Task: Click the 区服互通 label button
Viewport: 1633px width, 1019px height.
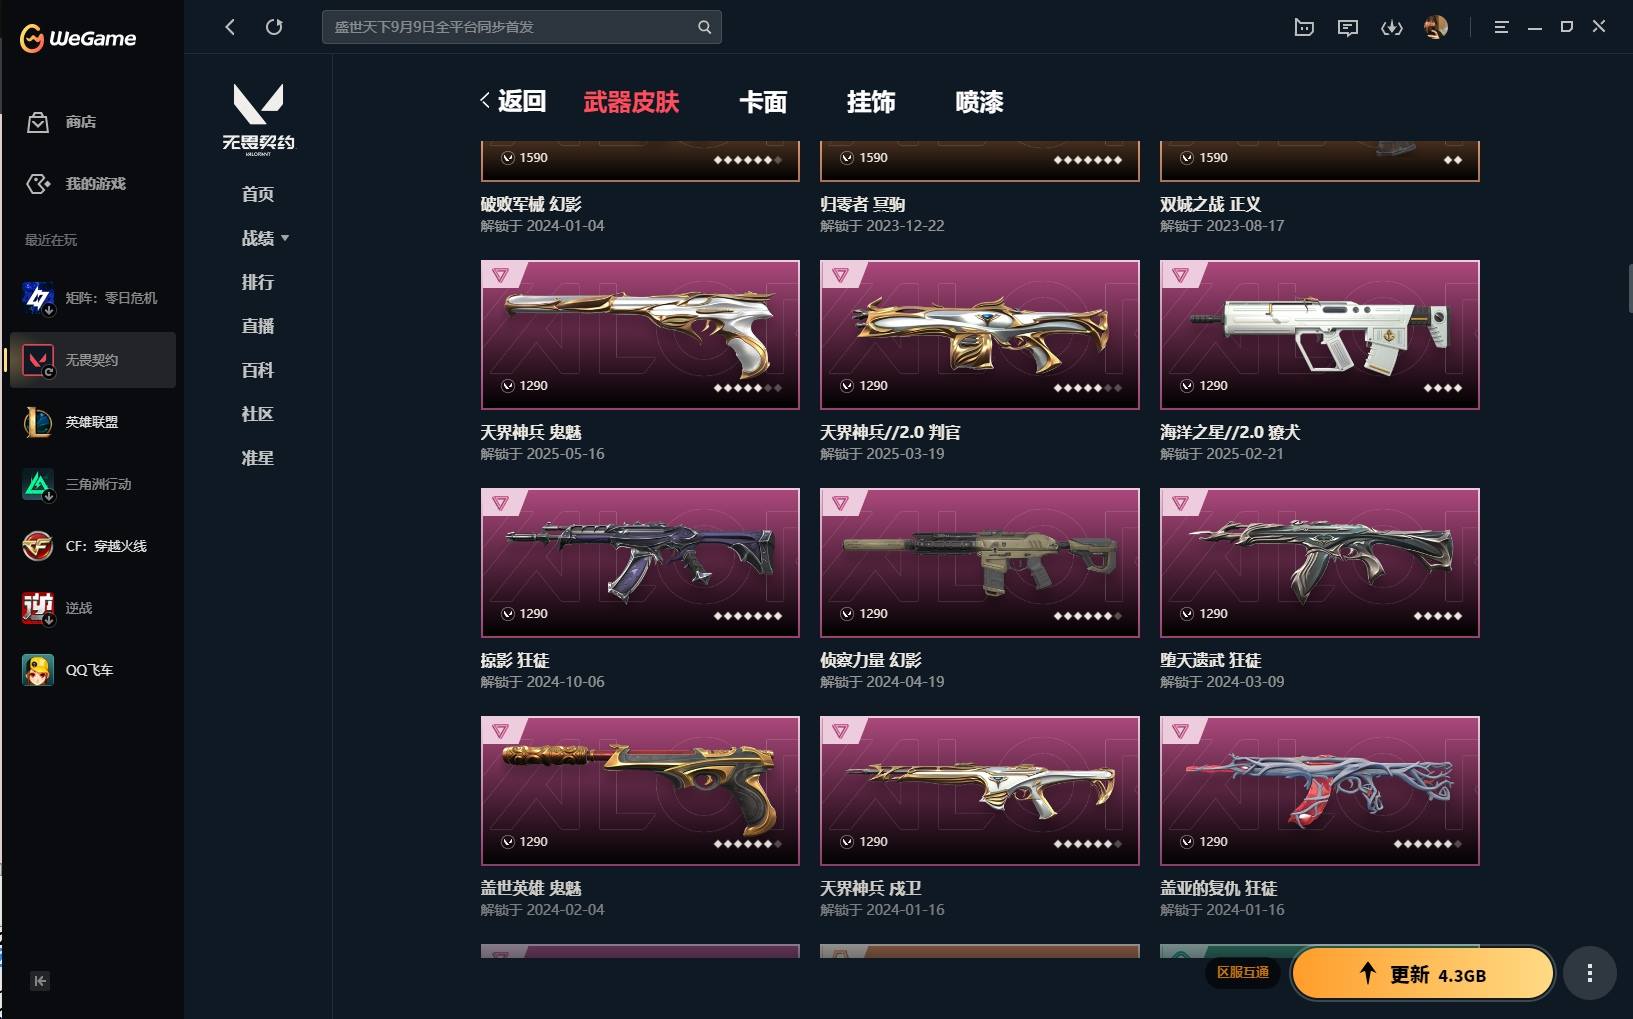Action: point(1243,972)
